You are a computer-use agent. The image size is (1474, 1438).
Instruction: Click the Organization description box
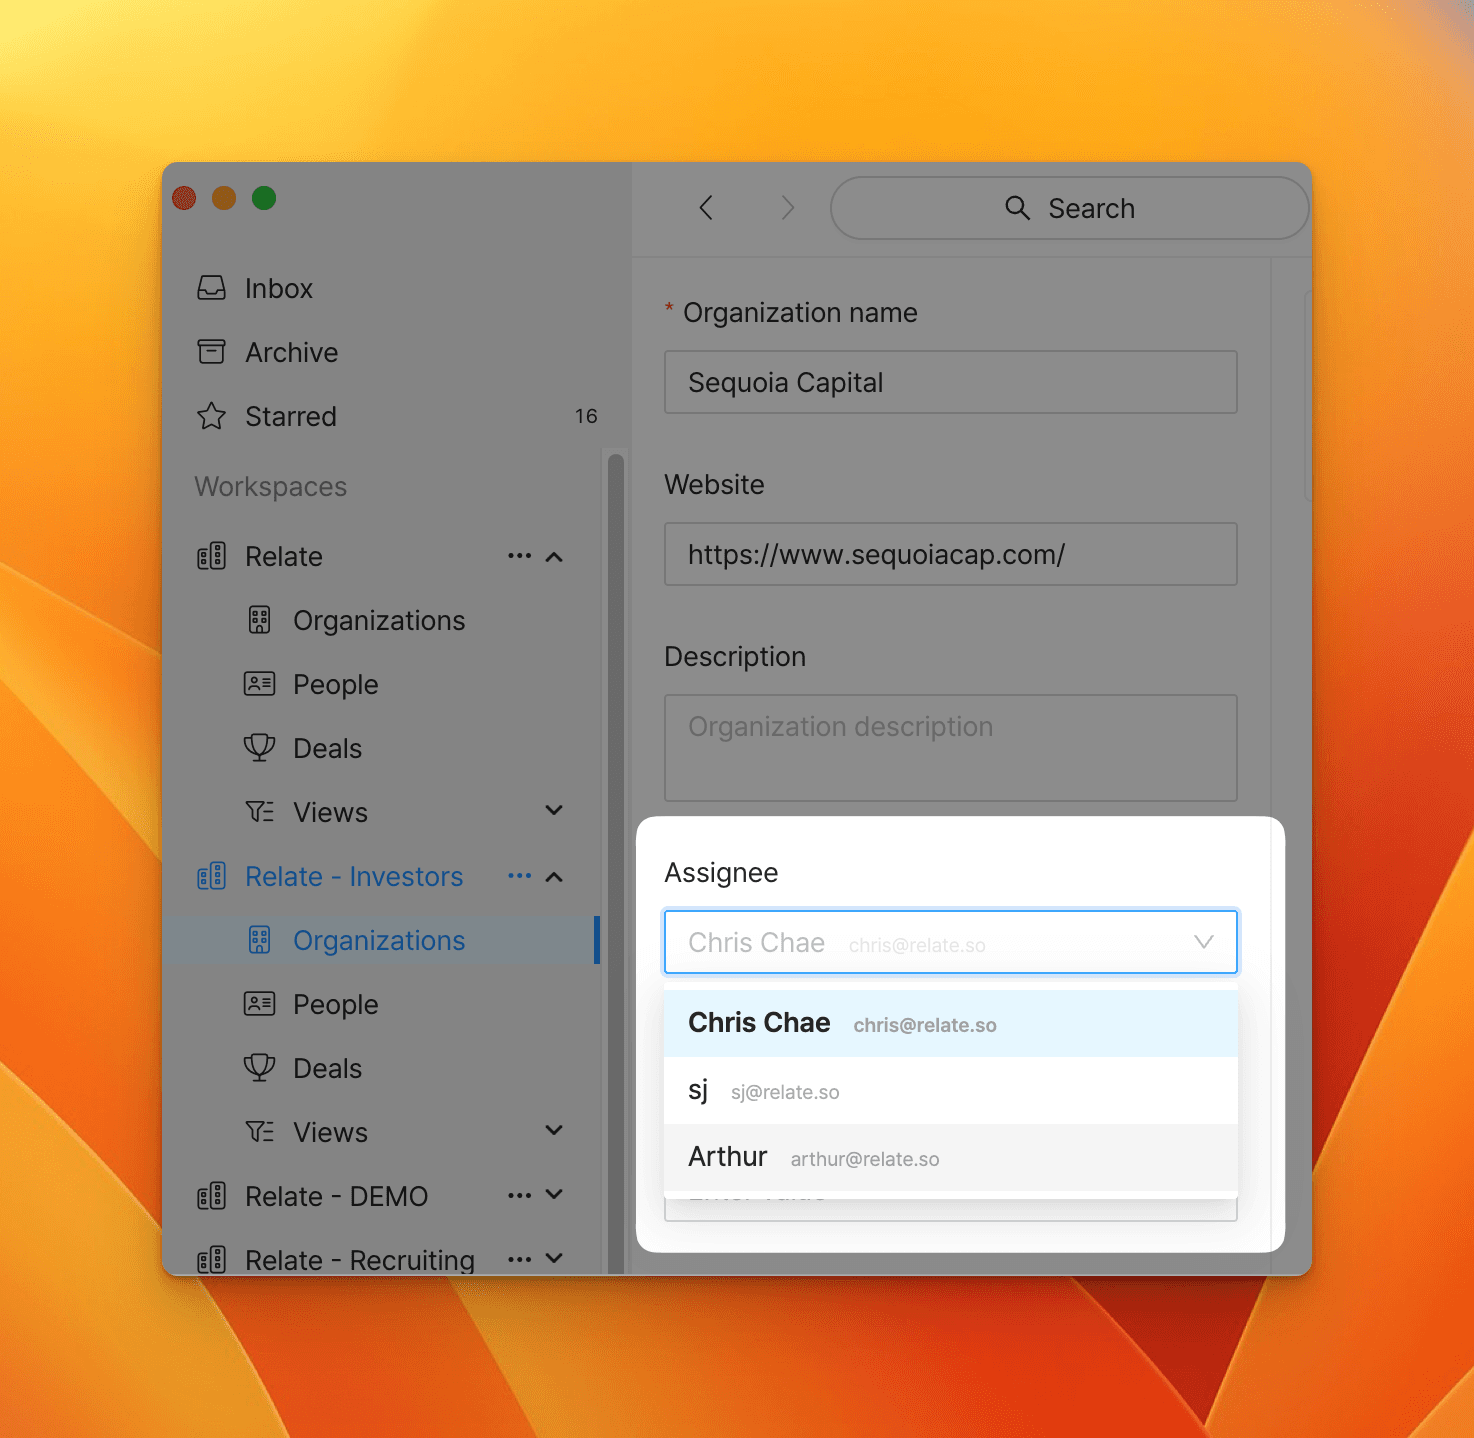pyautogui.click(x=951, y=748)
